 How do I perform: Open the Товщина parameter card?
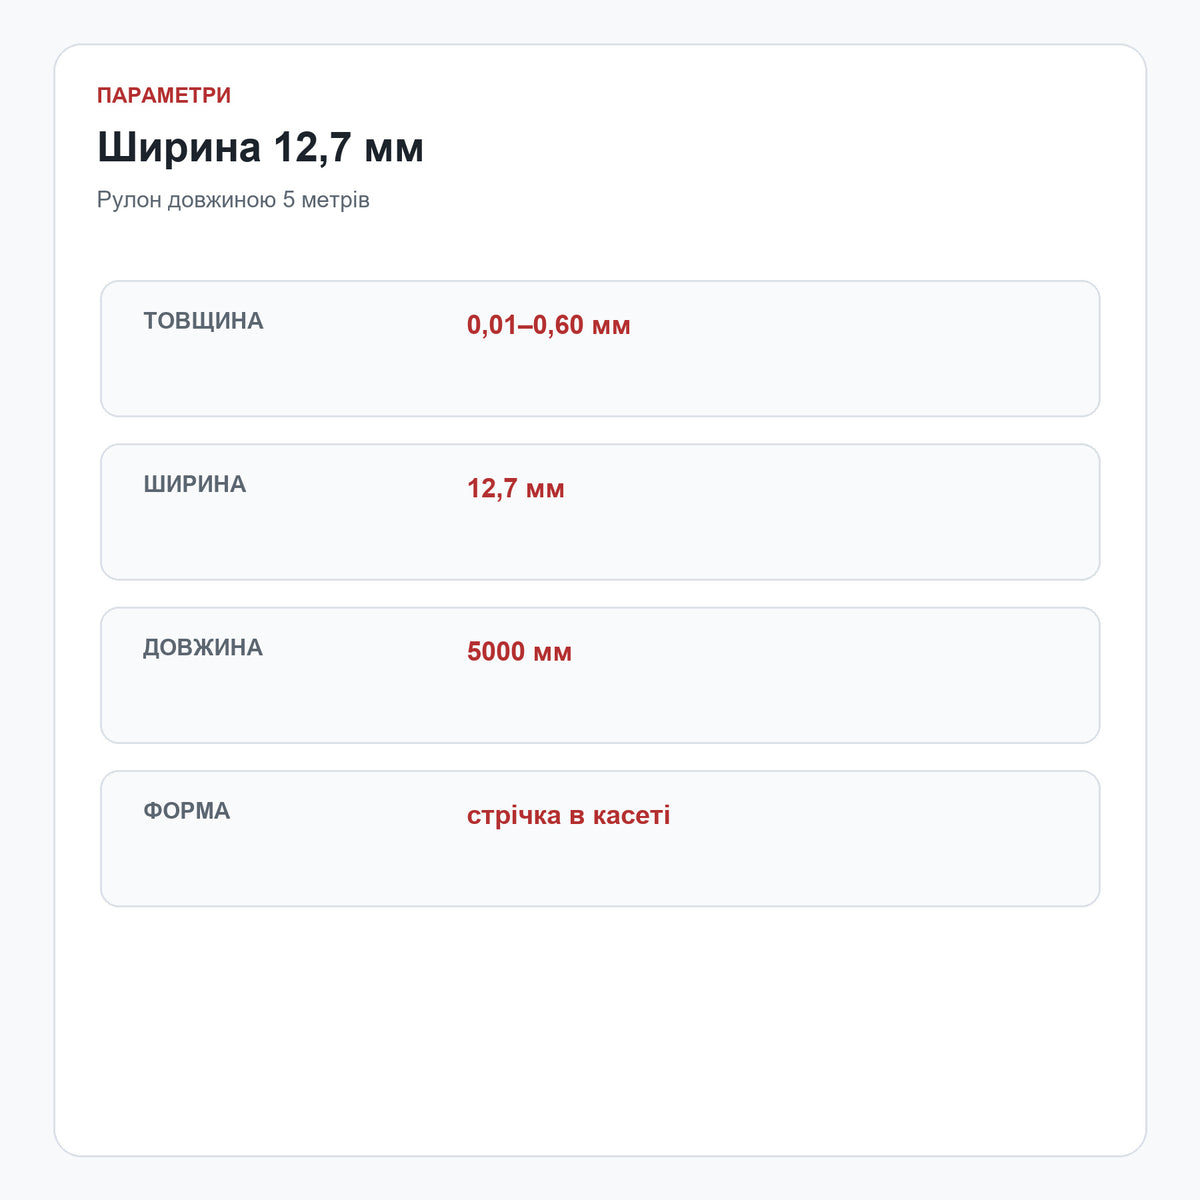tap(600, 349)
